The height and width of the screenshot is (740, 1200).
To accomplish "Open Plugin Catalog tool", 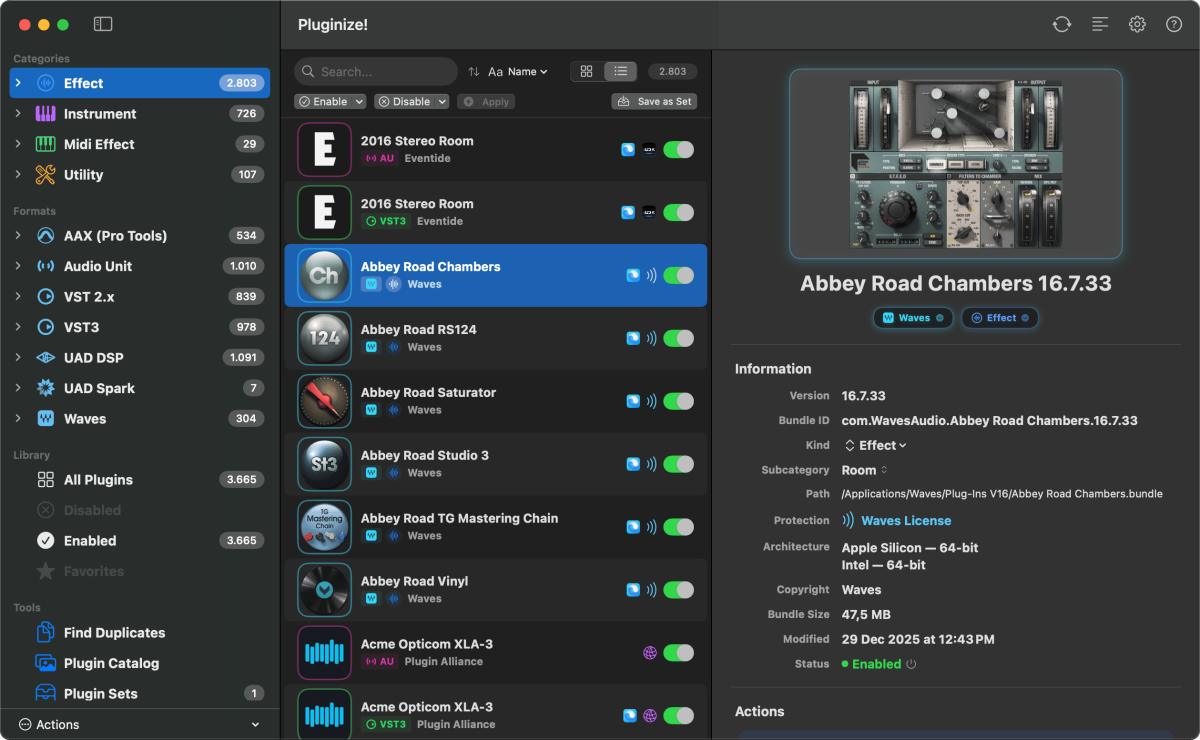I will (111, 663).
